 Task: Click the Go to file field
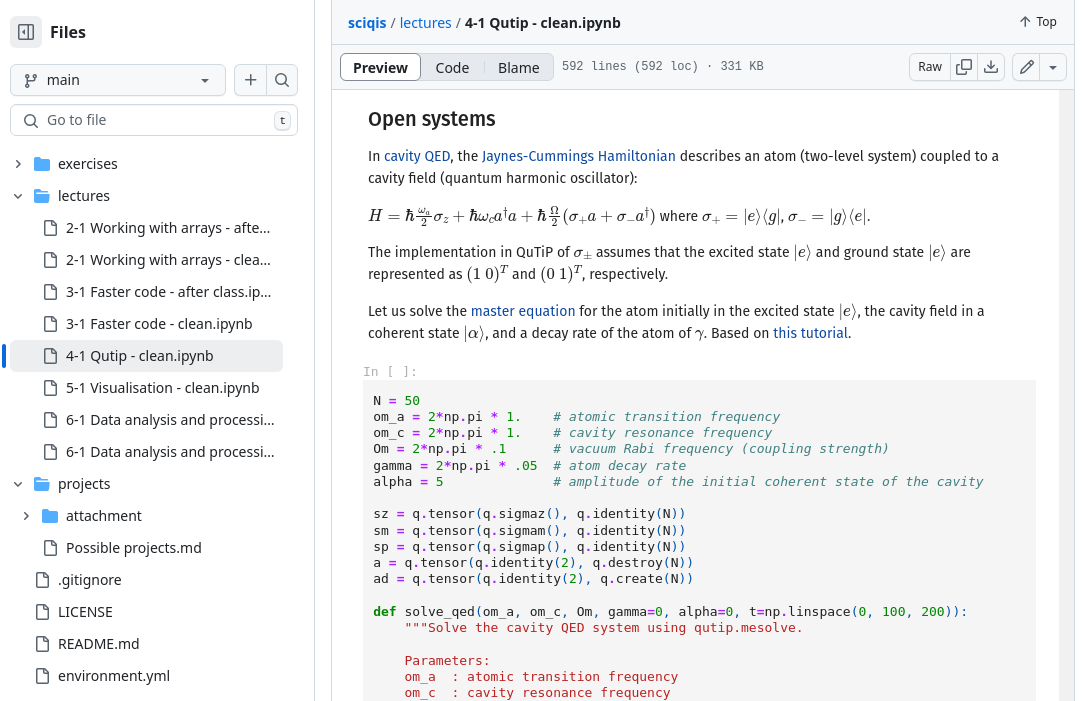154,120
